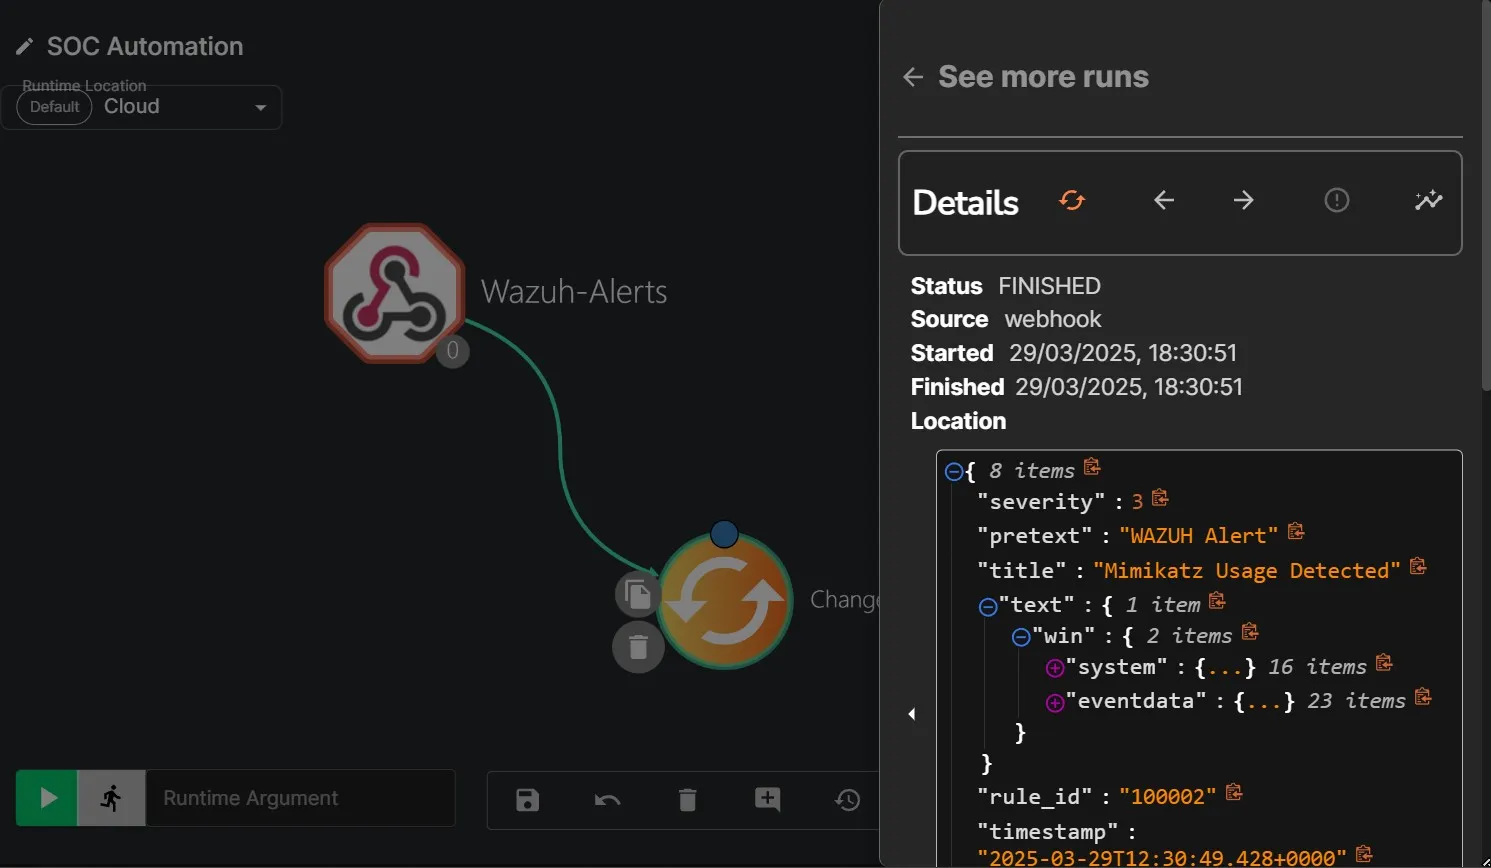Click the Wazuh-Alerts webhook node

[x=395, y=293]
